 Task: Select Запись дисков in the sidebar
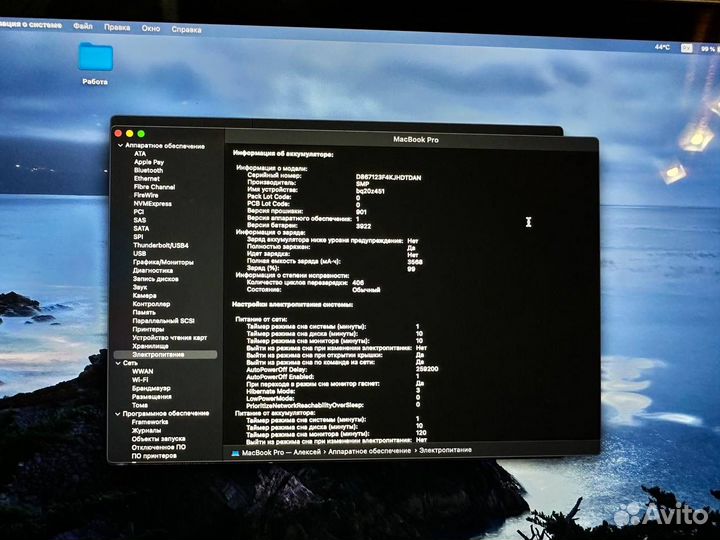click(156, 279)
